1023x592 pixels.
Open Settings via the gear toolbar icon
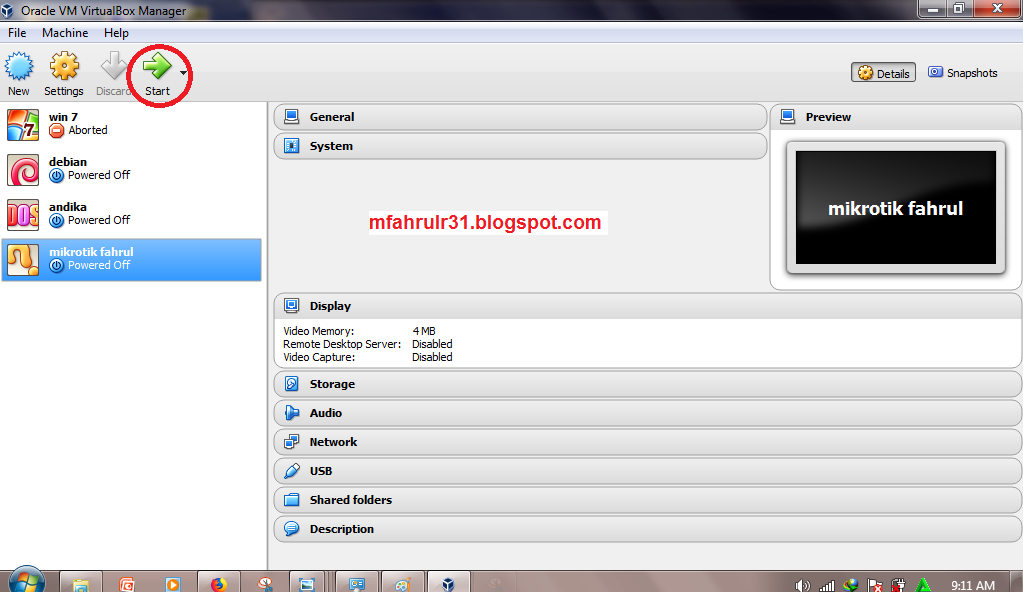pyautogui.click(x=64, y=66)
